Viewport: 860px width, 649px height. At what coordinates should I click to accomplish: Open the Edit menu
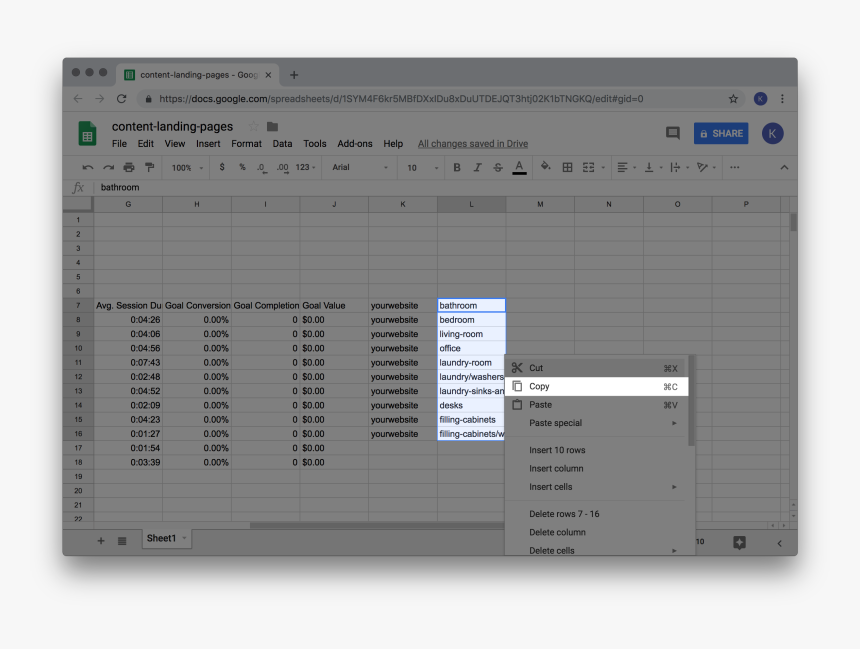pyautogui.click(x=145, y=144)
